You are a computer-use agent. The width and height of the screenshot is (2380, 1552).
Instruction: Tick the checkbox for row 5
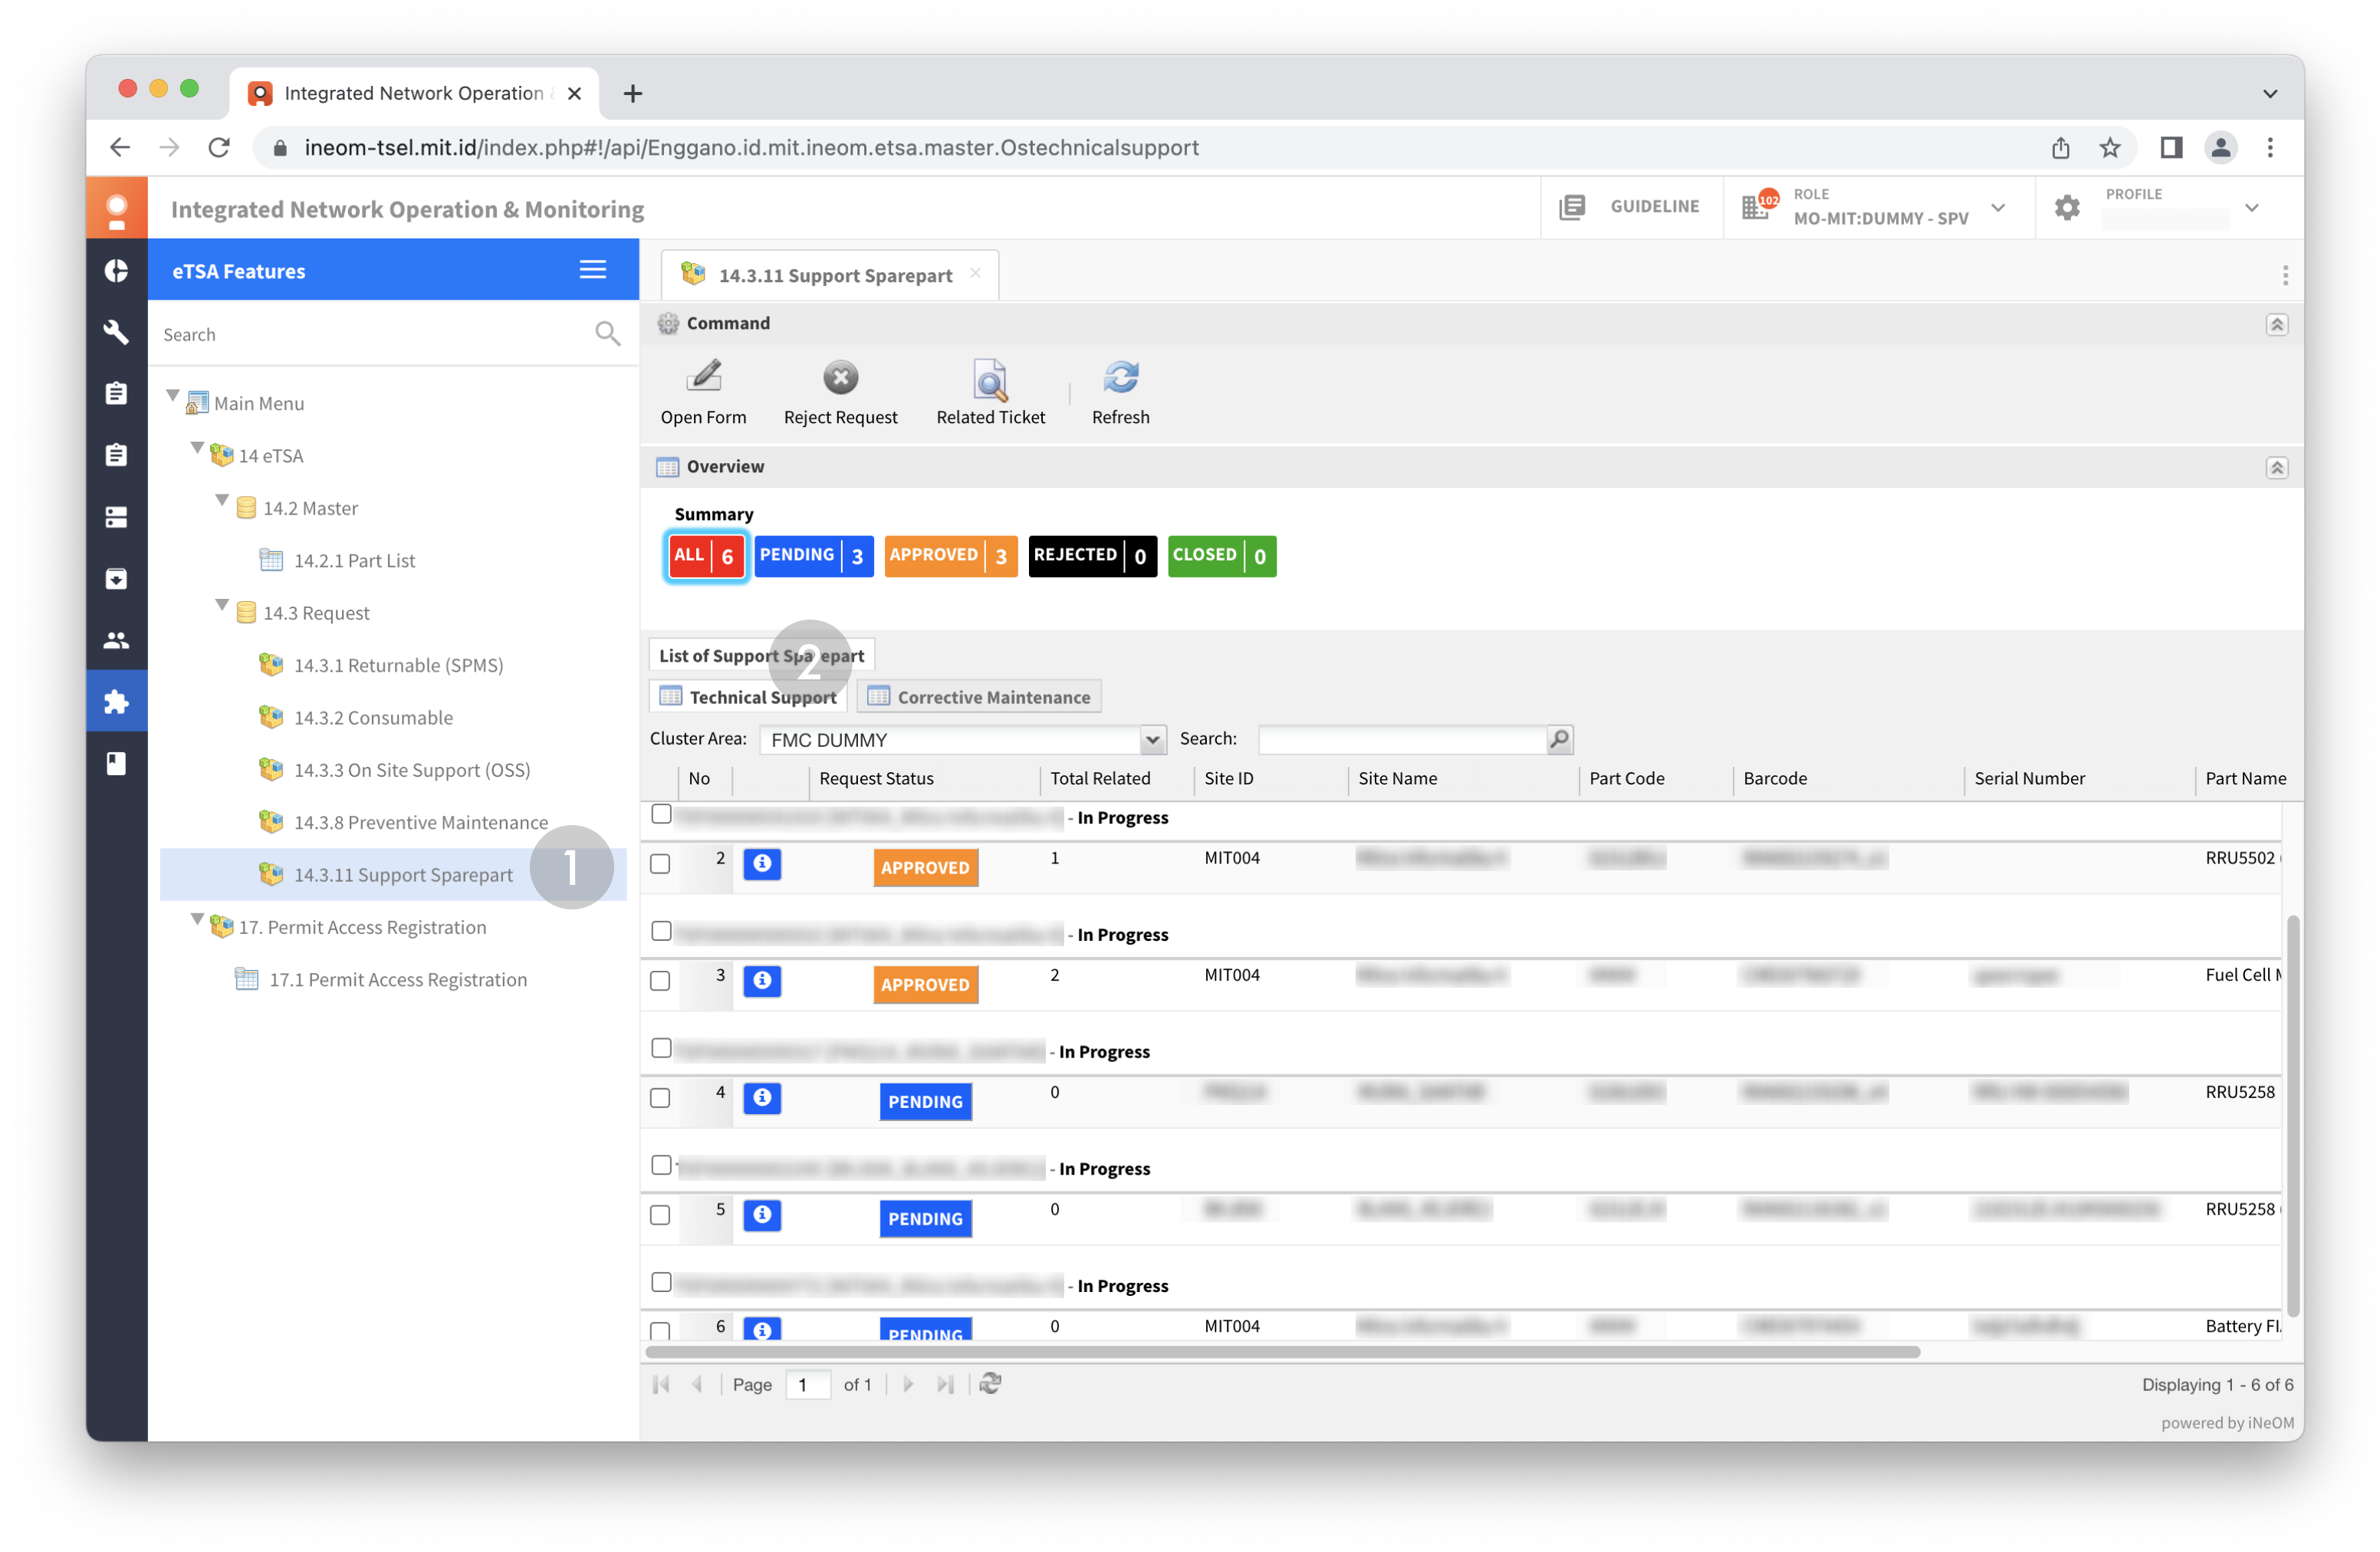click(x=660, y=1215)
